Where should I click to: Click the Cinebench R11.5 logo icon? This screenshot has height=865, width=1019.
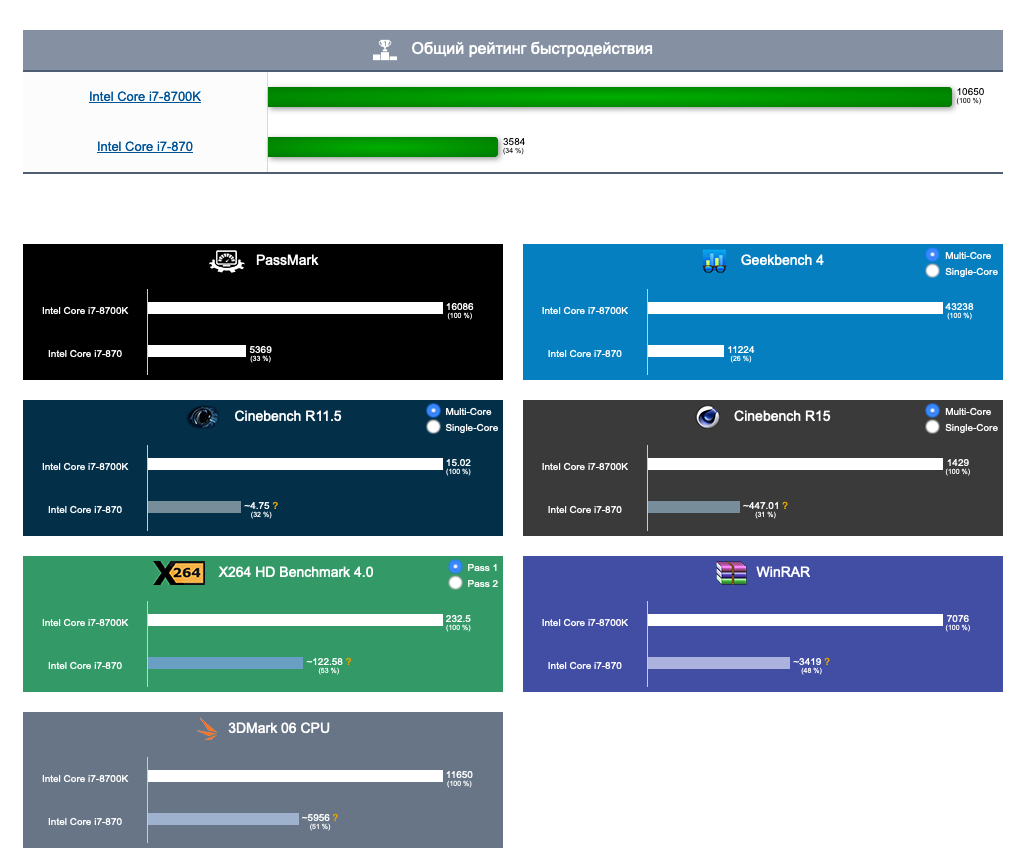(203, 417)
